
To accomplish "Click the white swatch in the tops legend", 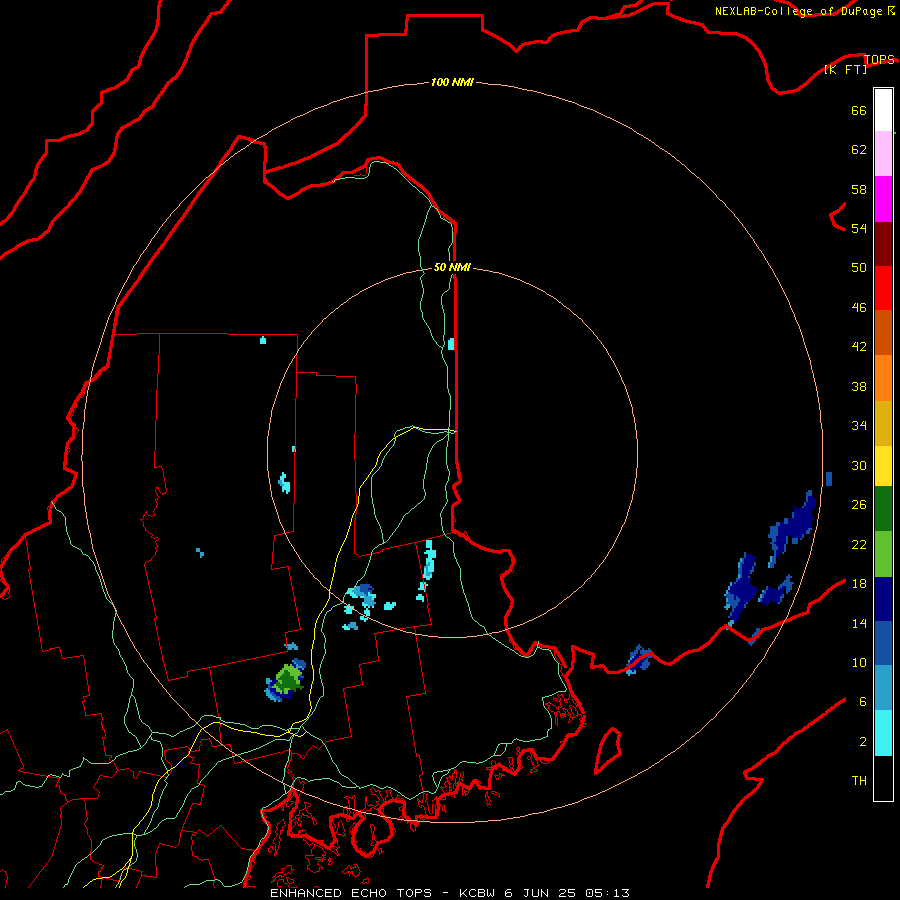I will [883, 110].
